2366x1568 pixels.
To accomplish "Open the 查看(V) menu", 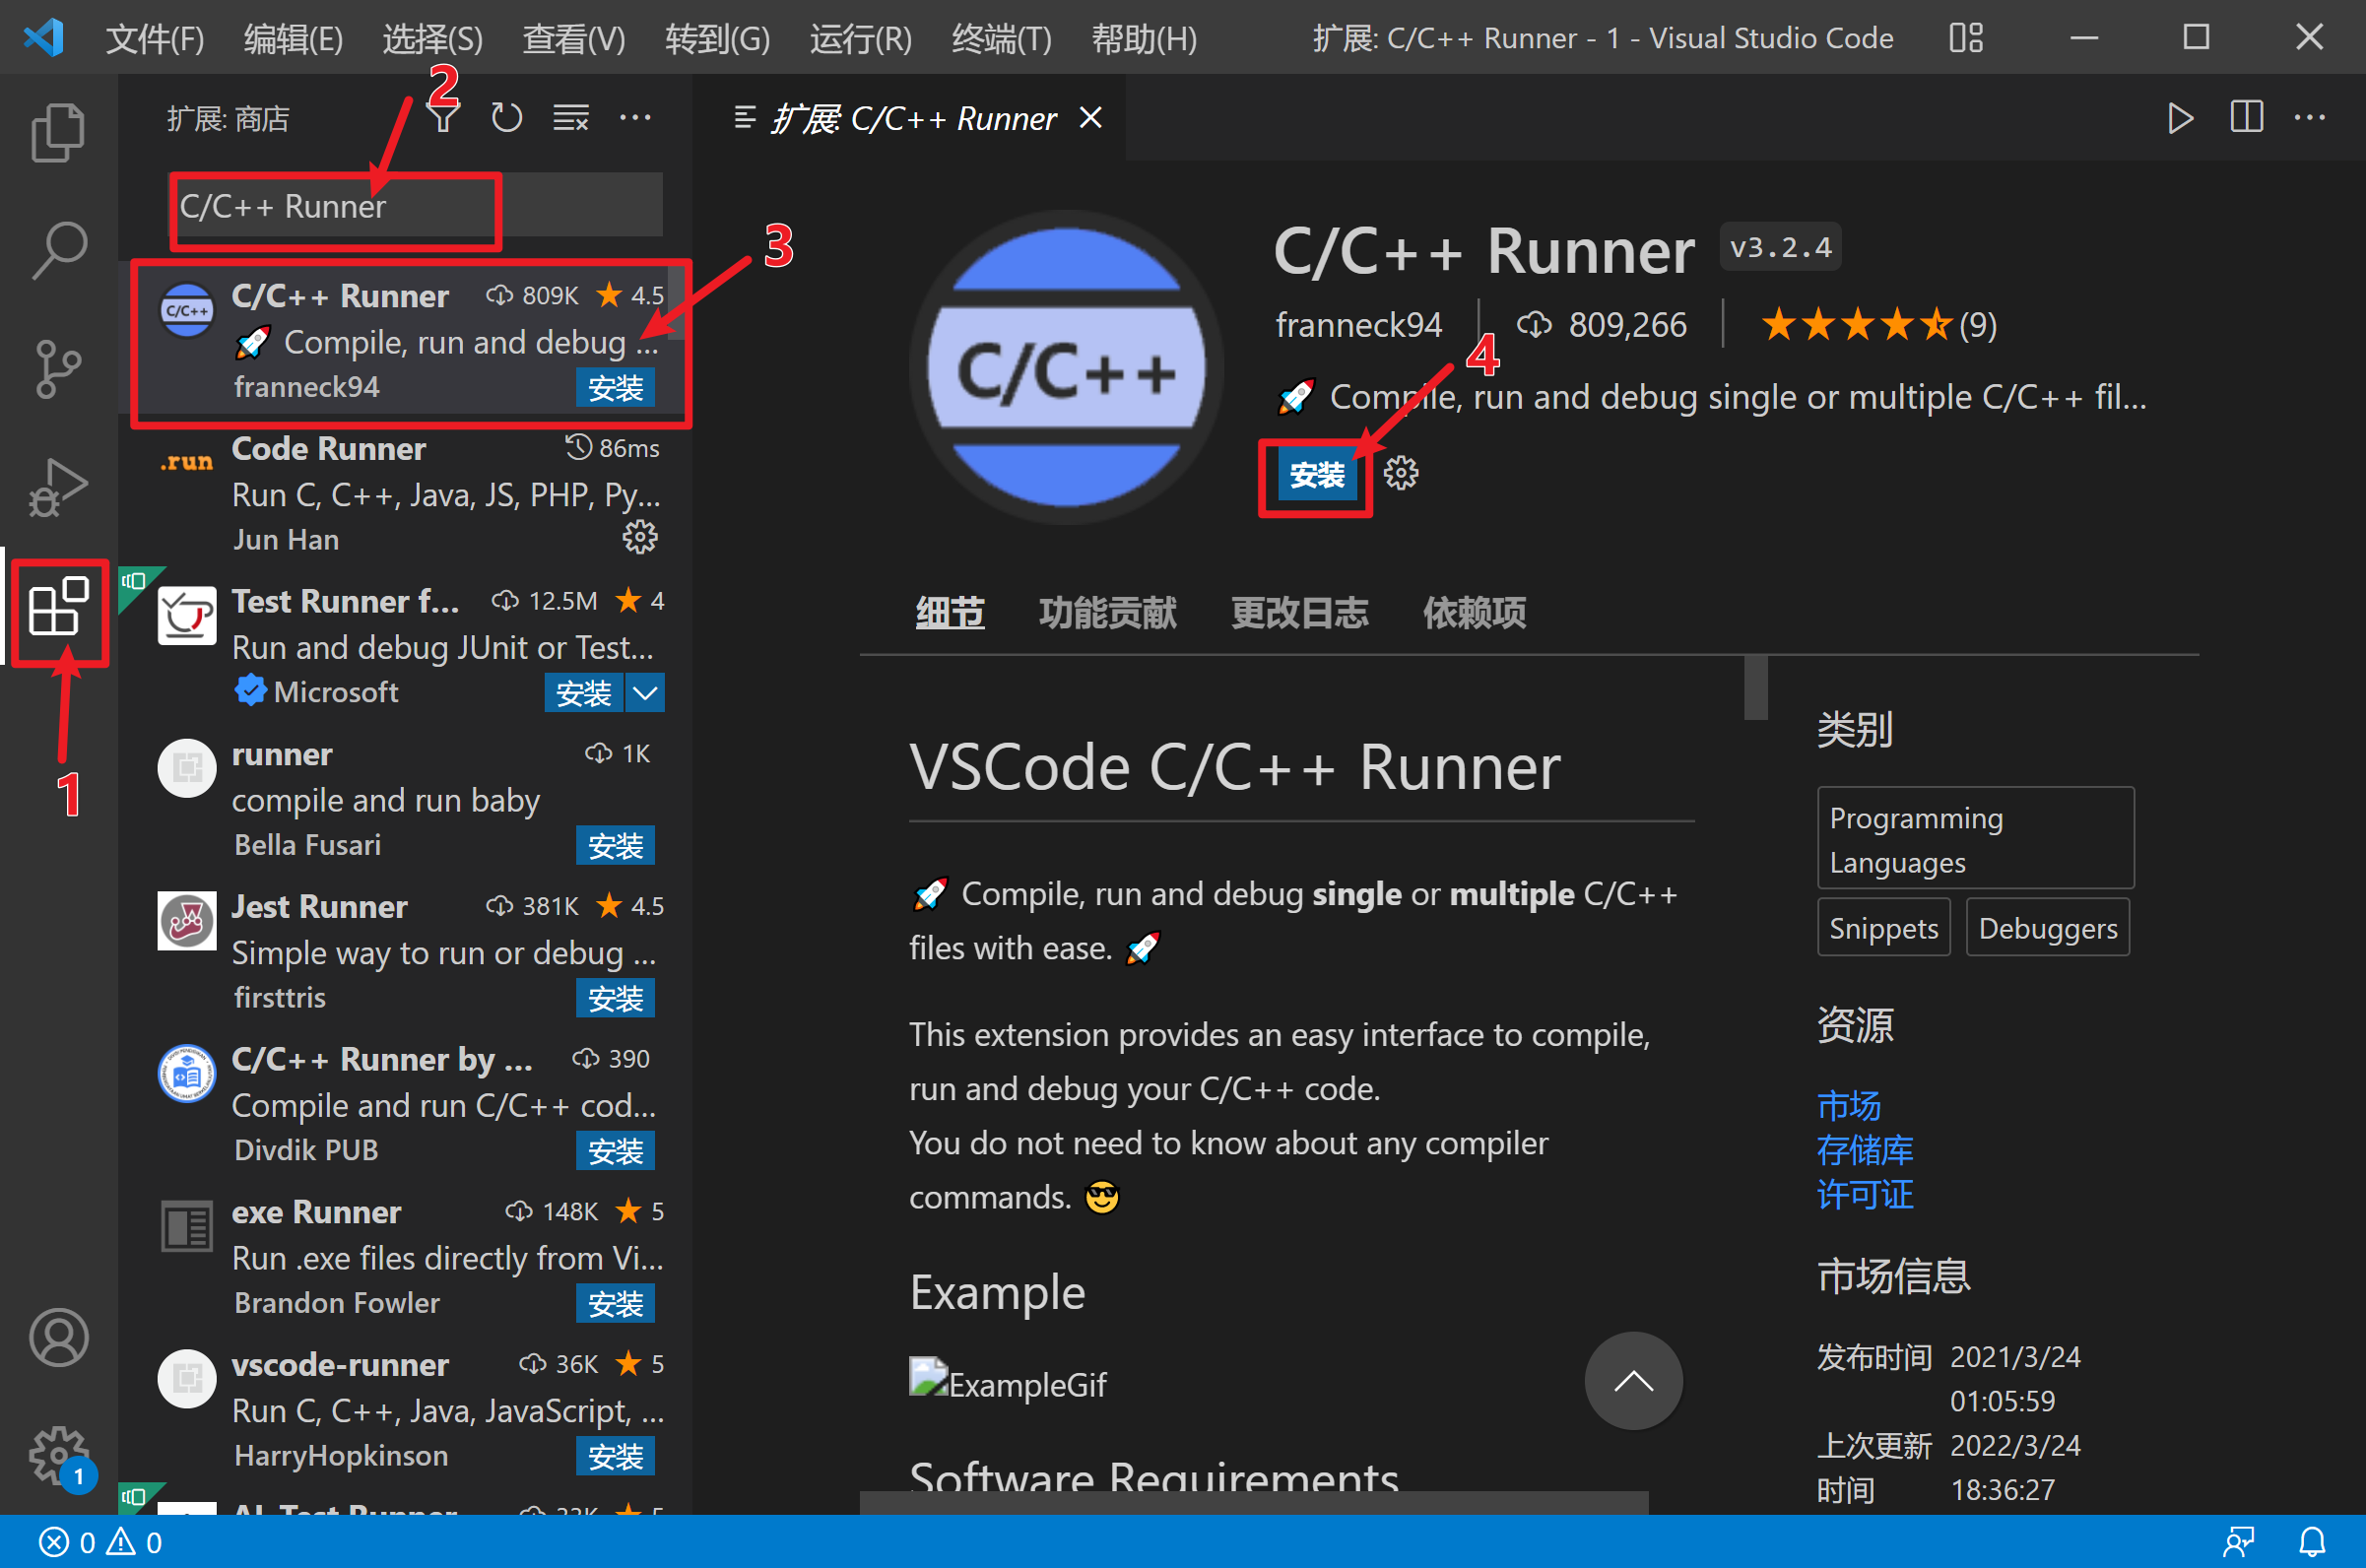I will pyautogui.click(x=572, y=38).
